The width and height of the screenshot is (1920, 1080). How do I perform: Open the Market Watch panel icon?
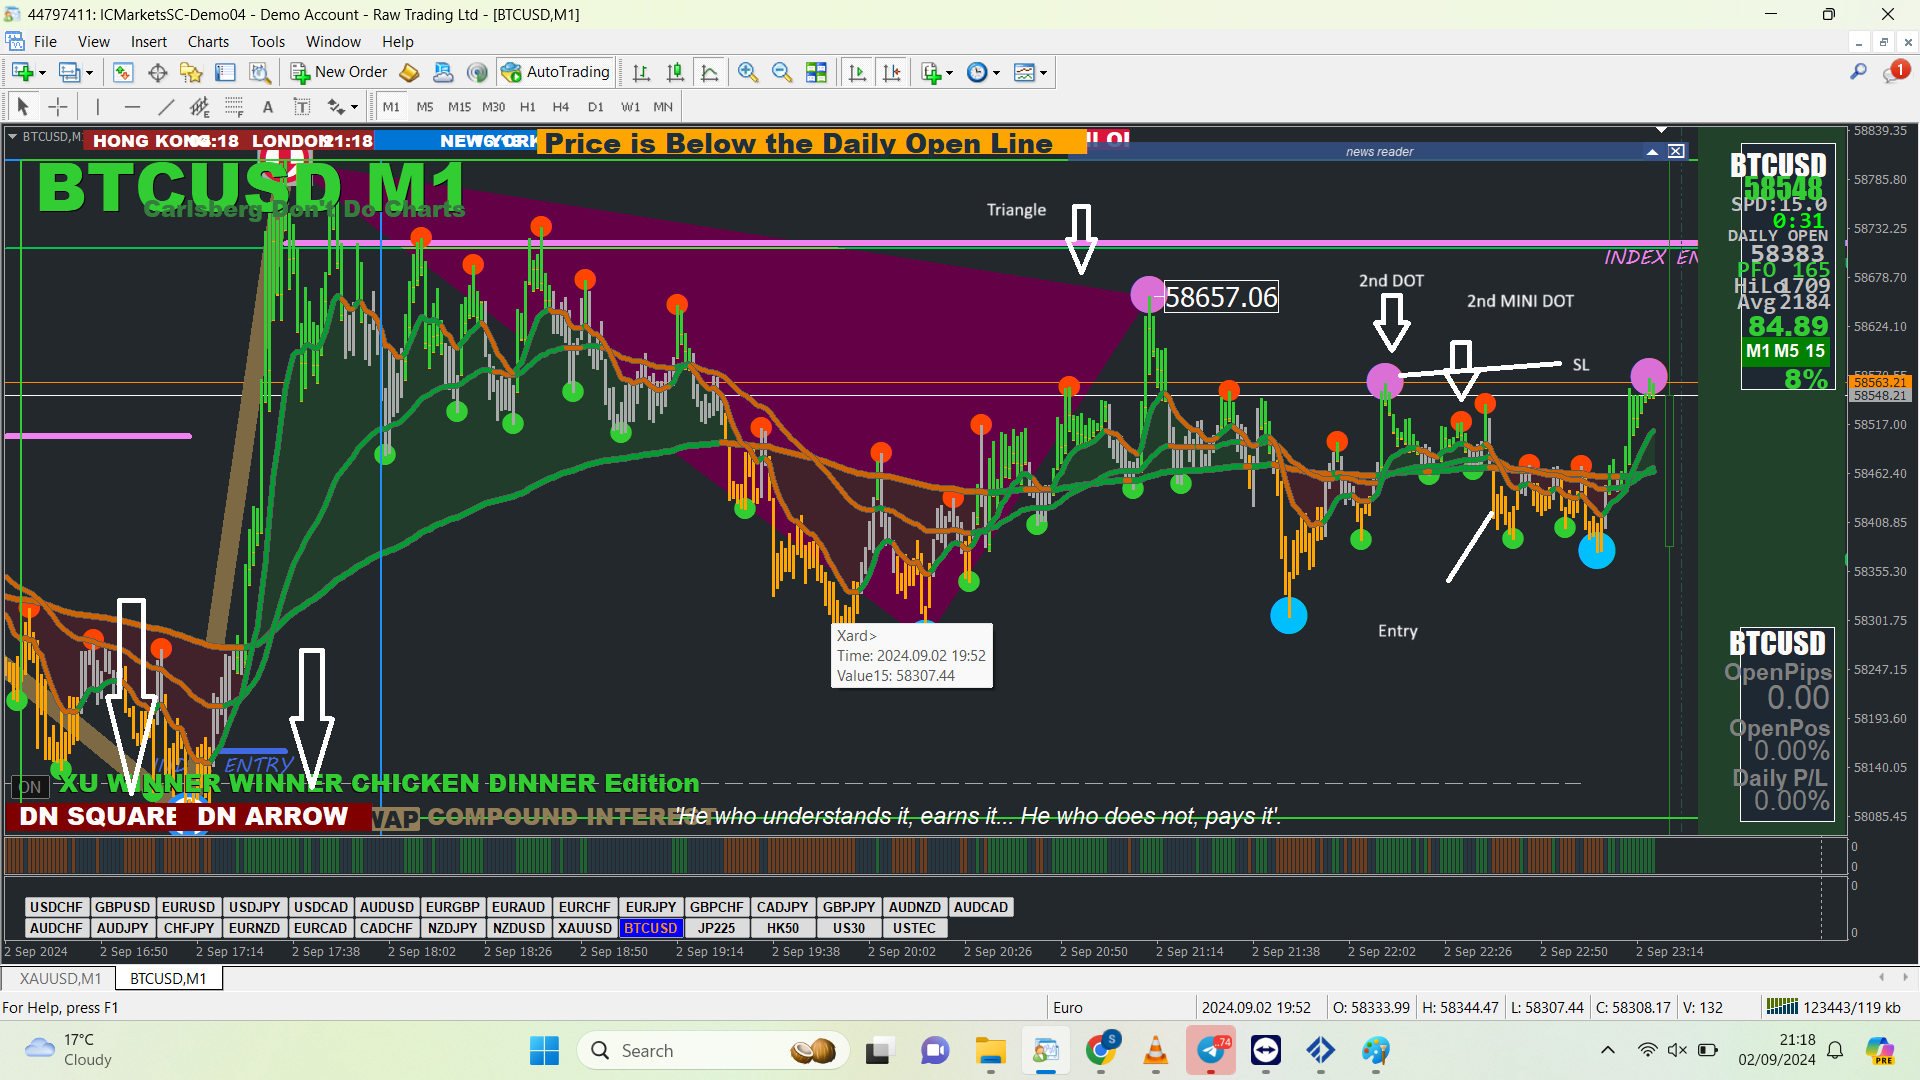(x=123, y=72)
